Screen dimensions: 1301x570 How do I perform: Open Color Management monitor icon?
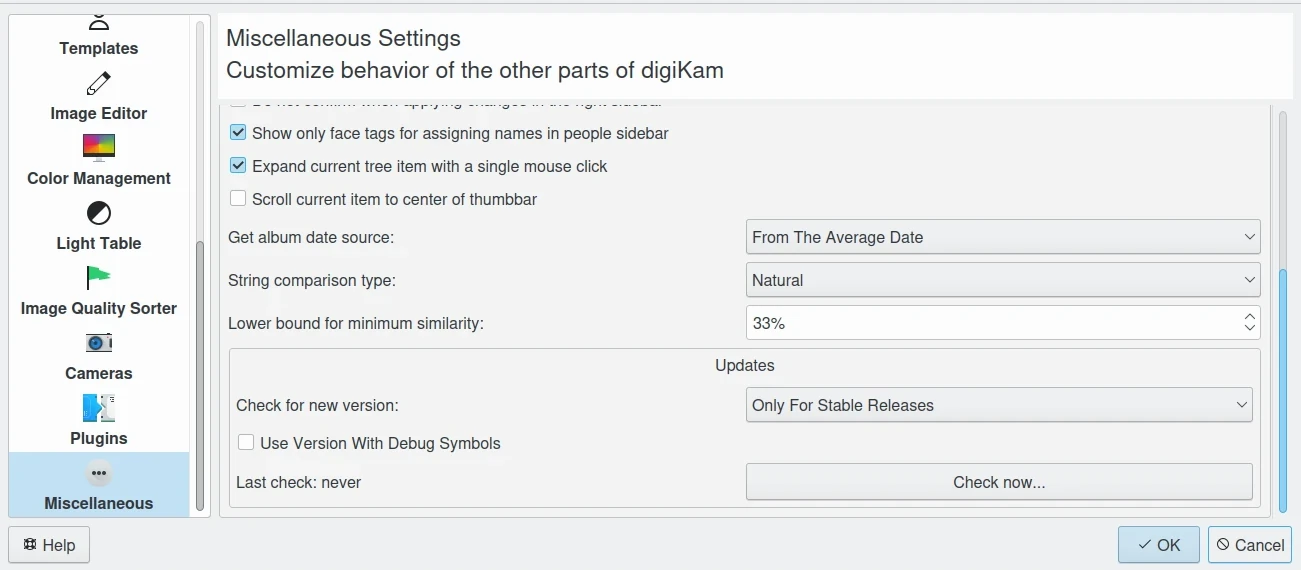[99, 148]
